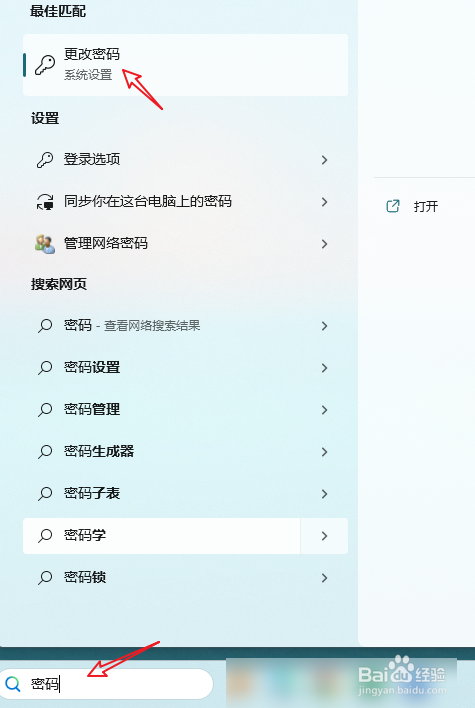Choose the 密码子表 search suggestion
Viewport: 475px width, 708px height.
(x=185, y=494)
